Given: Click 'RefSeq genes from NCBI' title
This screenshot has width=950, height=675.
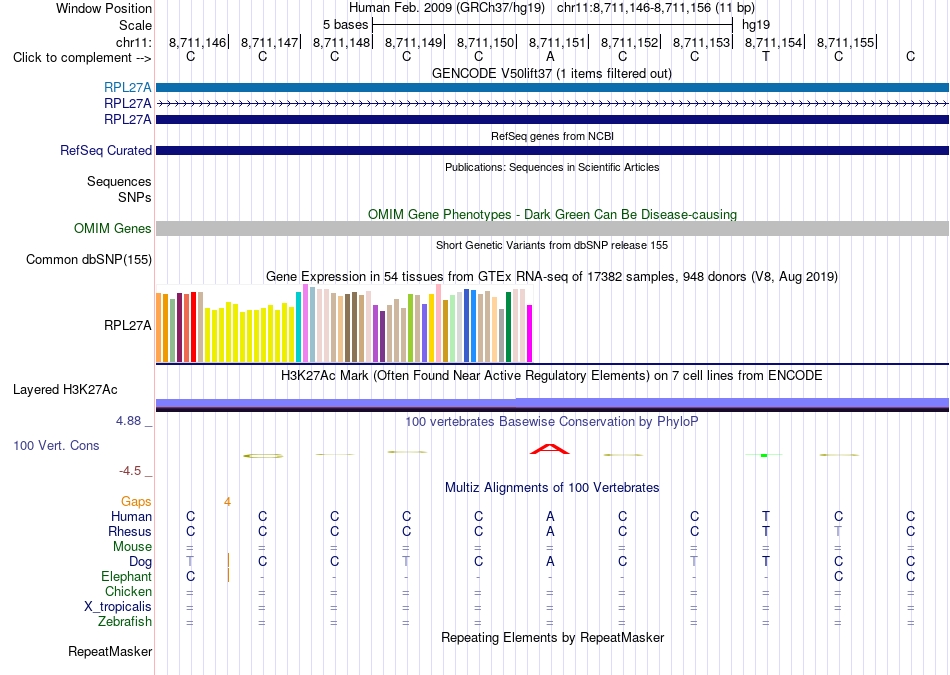Looking at the screenshot, I should 552,136.
